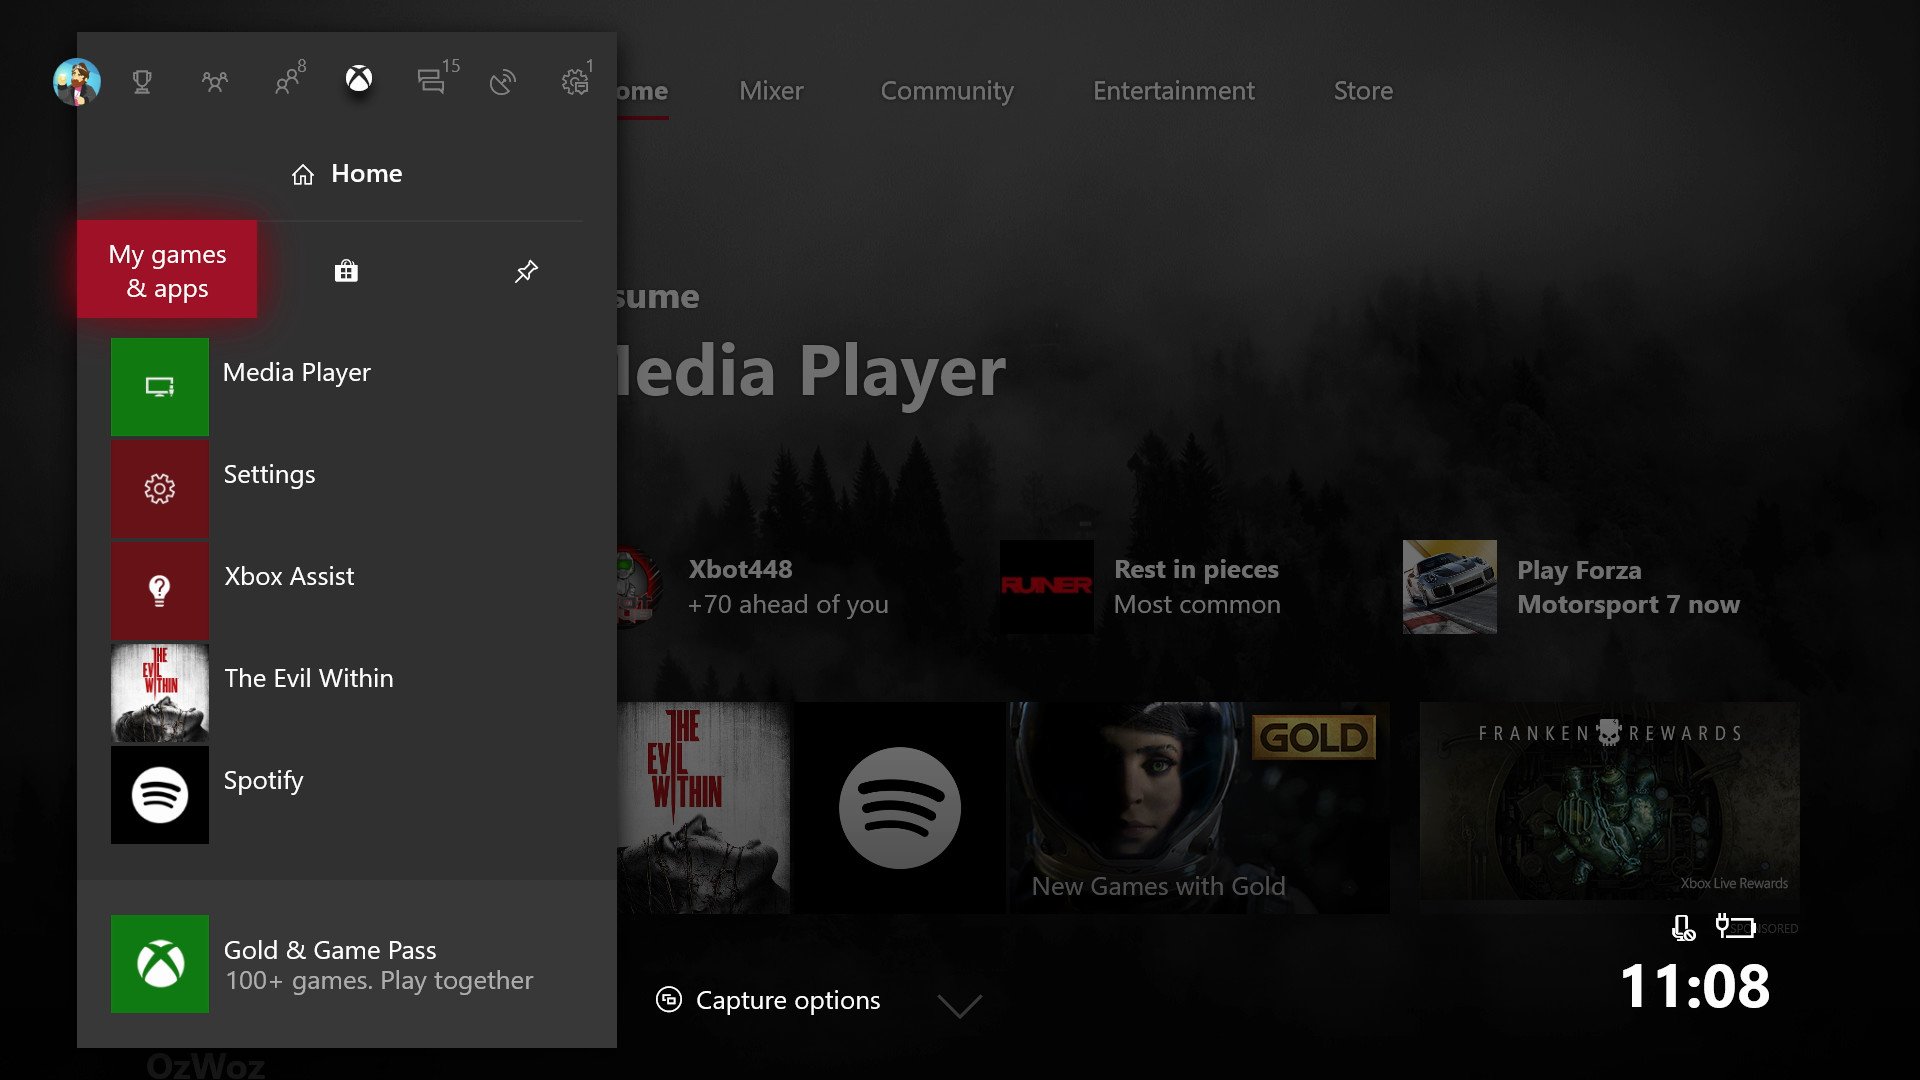Click the Xbox Assist lightbulb tile

(x=160, y=591)
